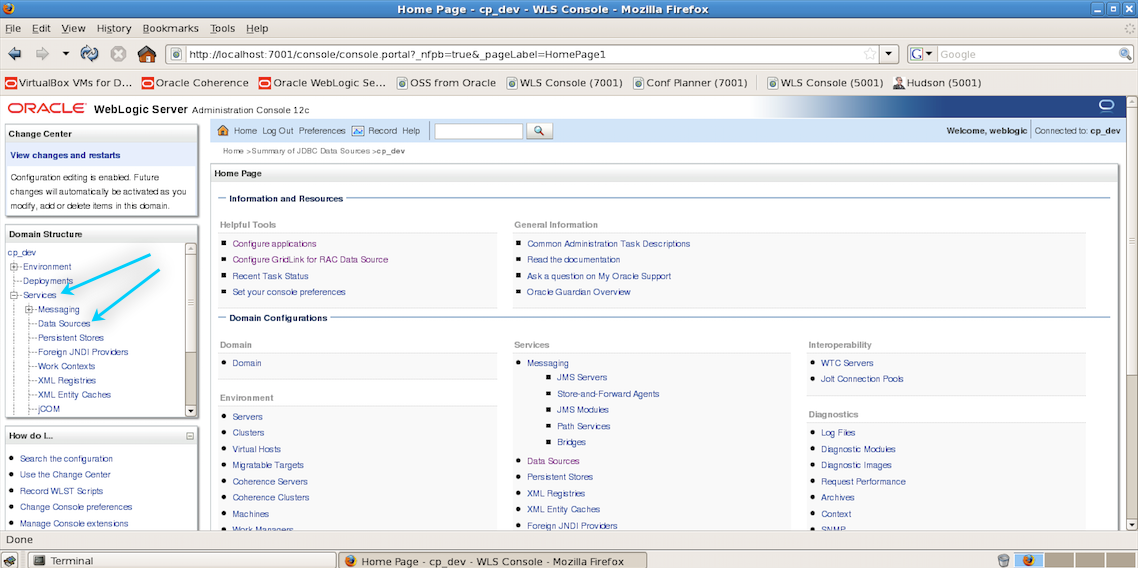
Task: Click the Firefox home icon in the navigation bar
Action: tap(147, 54)
